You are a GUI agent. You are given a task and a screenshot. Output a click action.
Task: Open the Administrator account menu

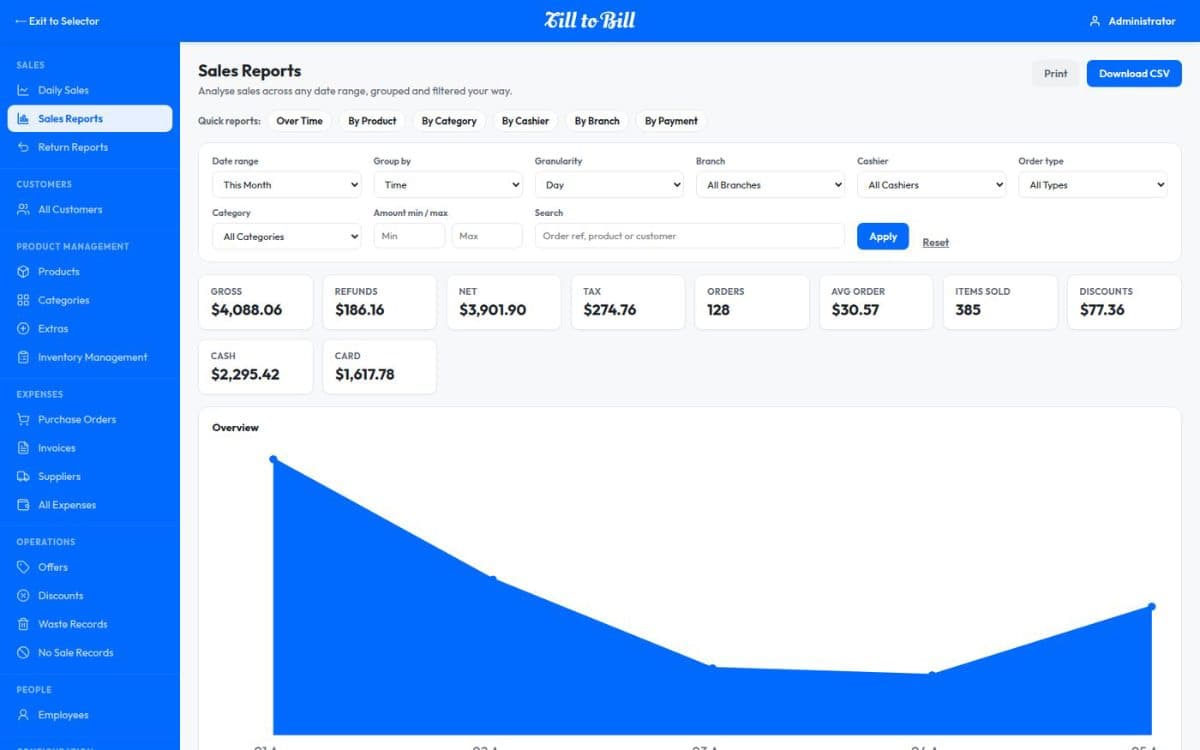coord(1132,21)
